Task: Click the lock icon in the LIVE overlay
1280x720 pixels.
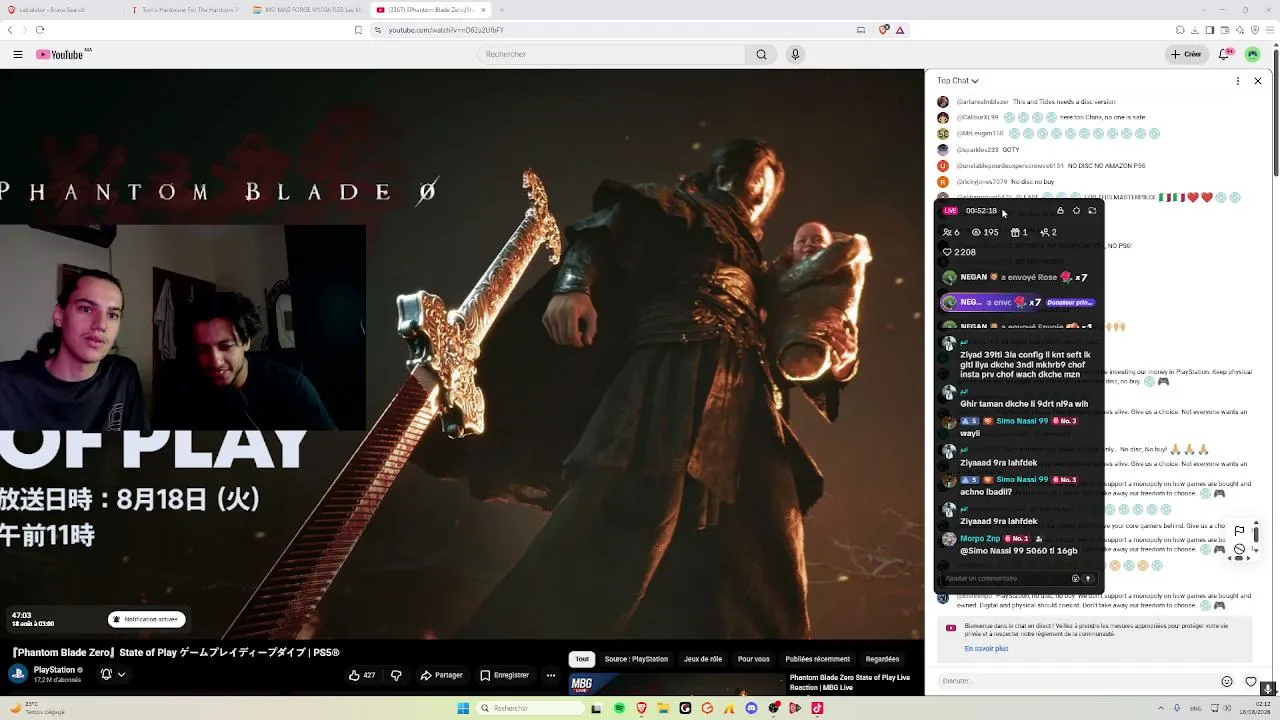Action: click(x=1060, y=211)
